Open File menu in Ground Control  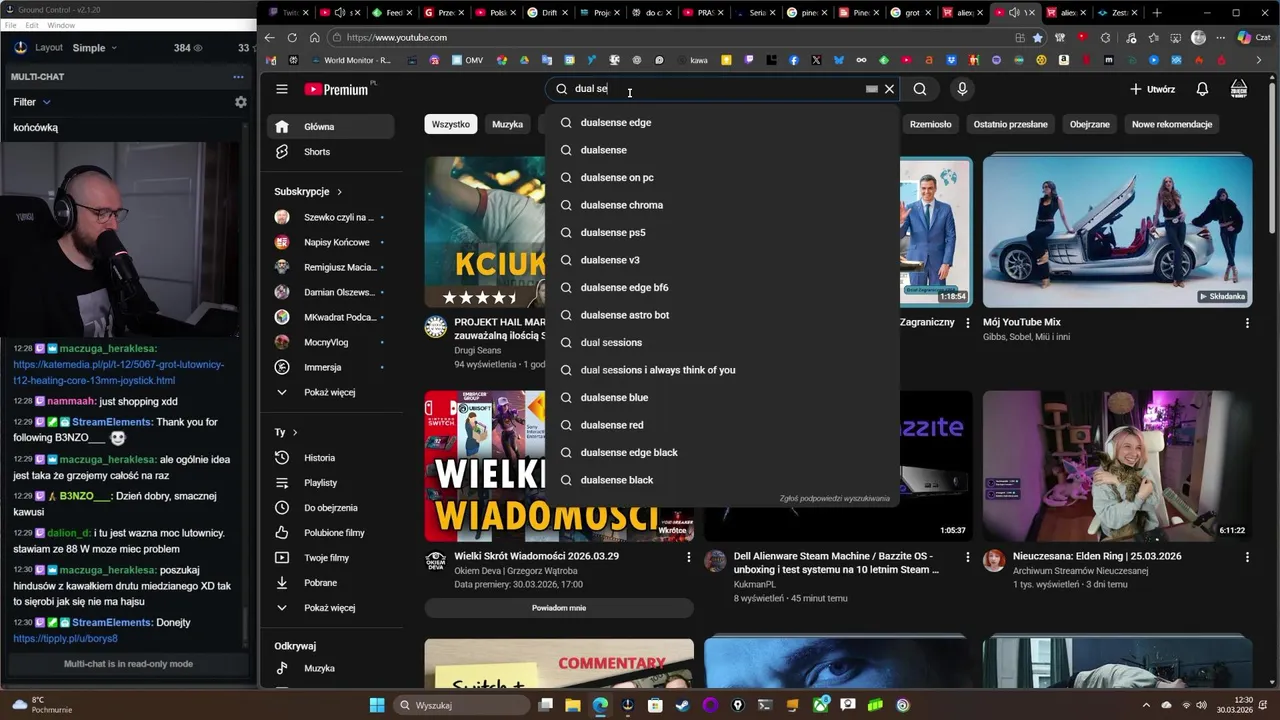point(11,25)
